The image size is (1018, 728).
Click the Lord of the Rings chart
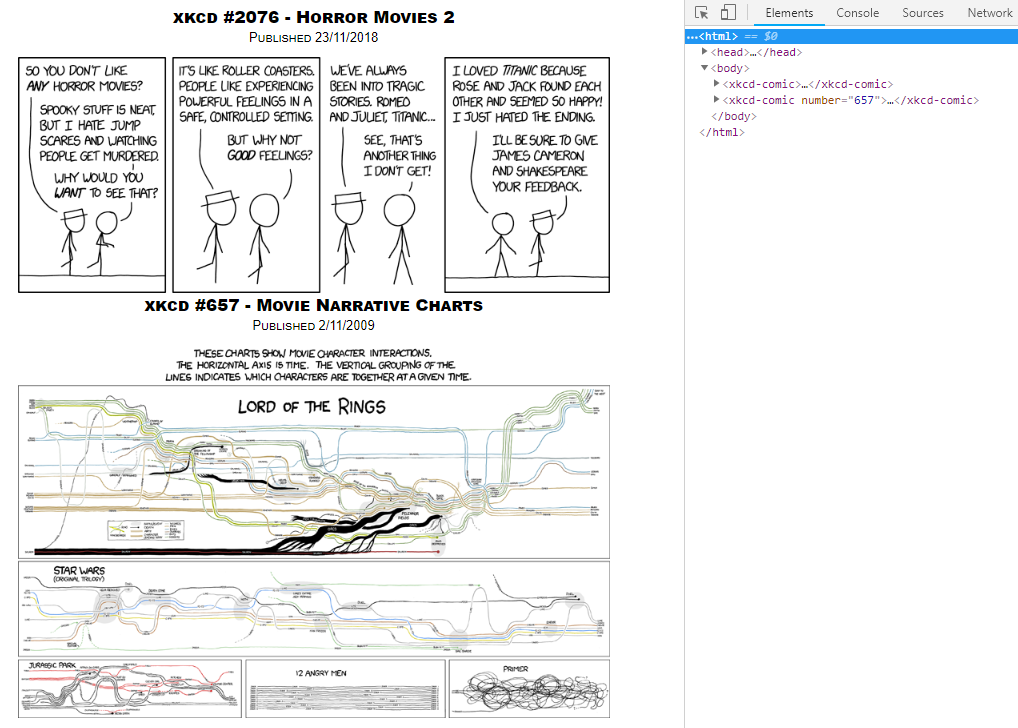tap(314, 472)
